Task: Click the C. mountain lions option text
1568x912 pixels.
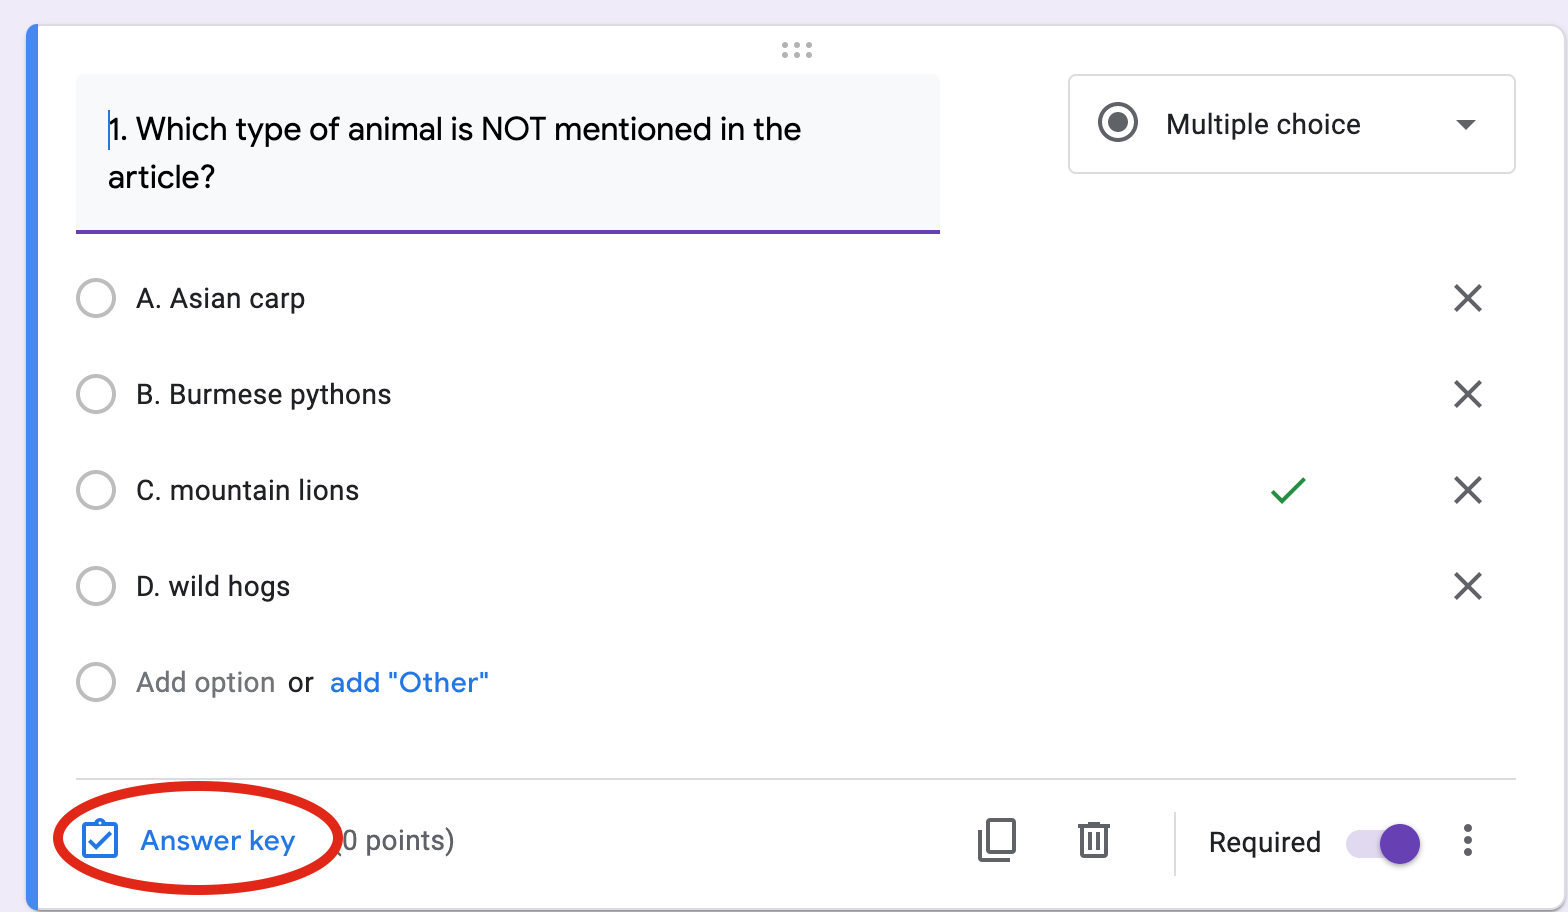Action: pyautogui.click(x=247, y=490)
